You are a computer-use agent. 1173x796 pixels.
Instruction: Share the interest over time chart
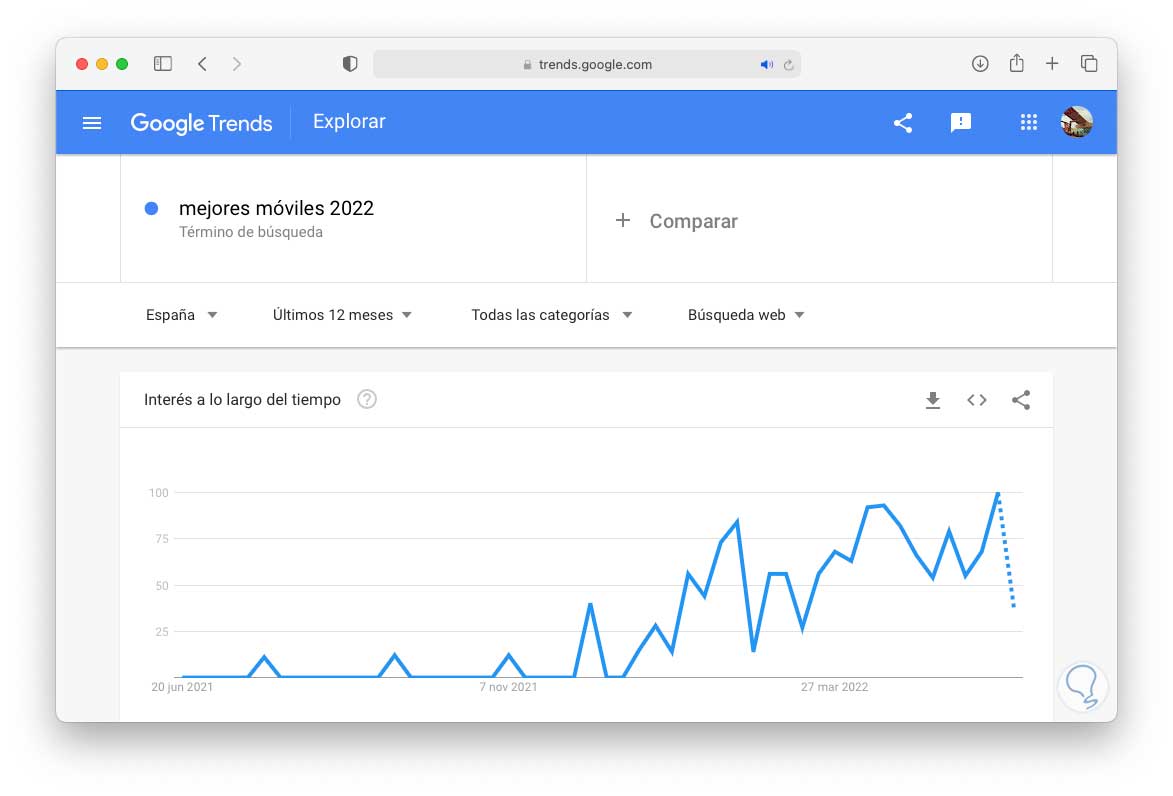[1021, 400]
